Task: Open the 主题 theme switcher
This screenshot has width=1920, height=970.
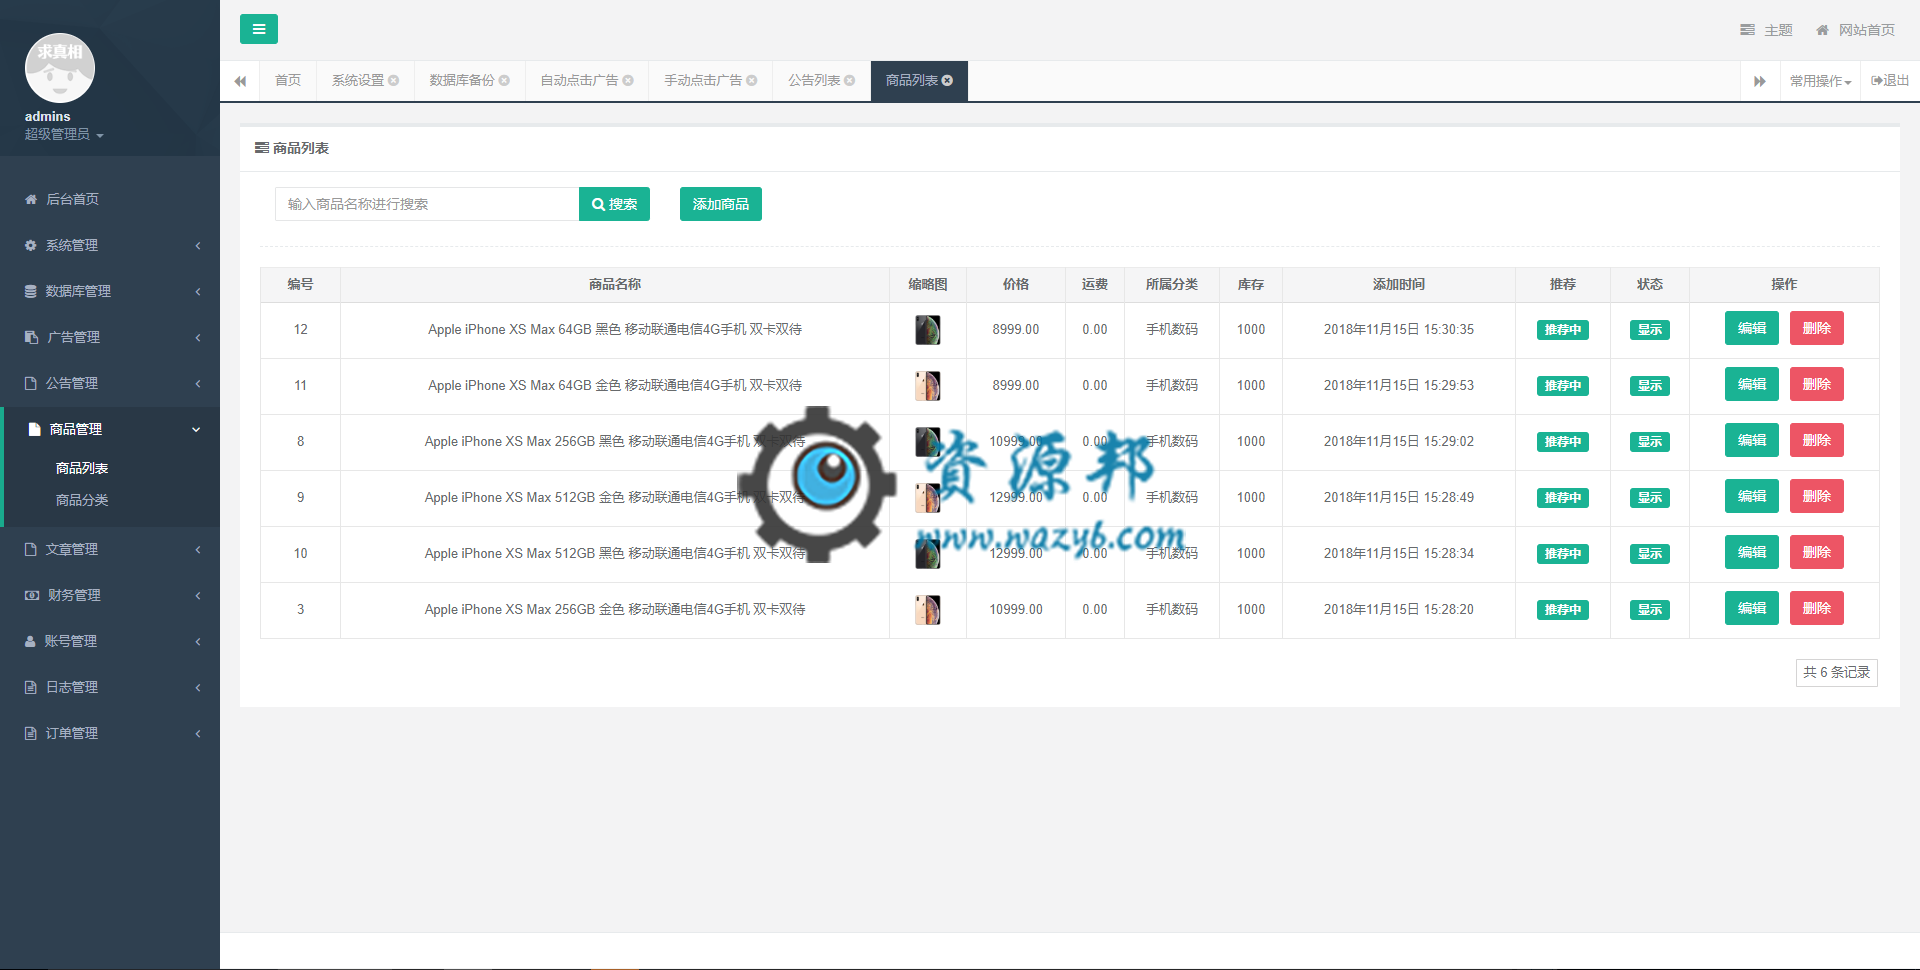Action: [x=1766, y=30]
